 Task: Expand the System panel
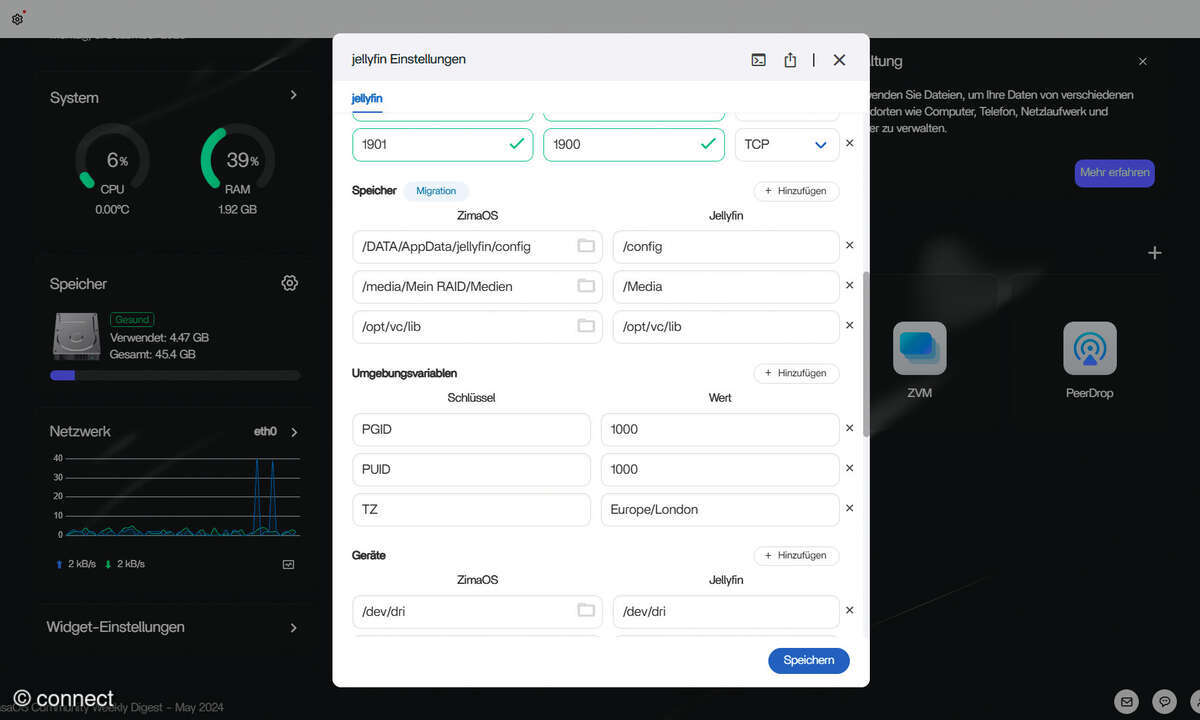pos(292,96)
